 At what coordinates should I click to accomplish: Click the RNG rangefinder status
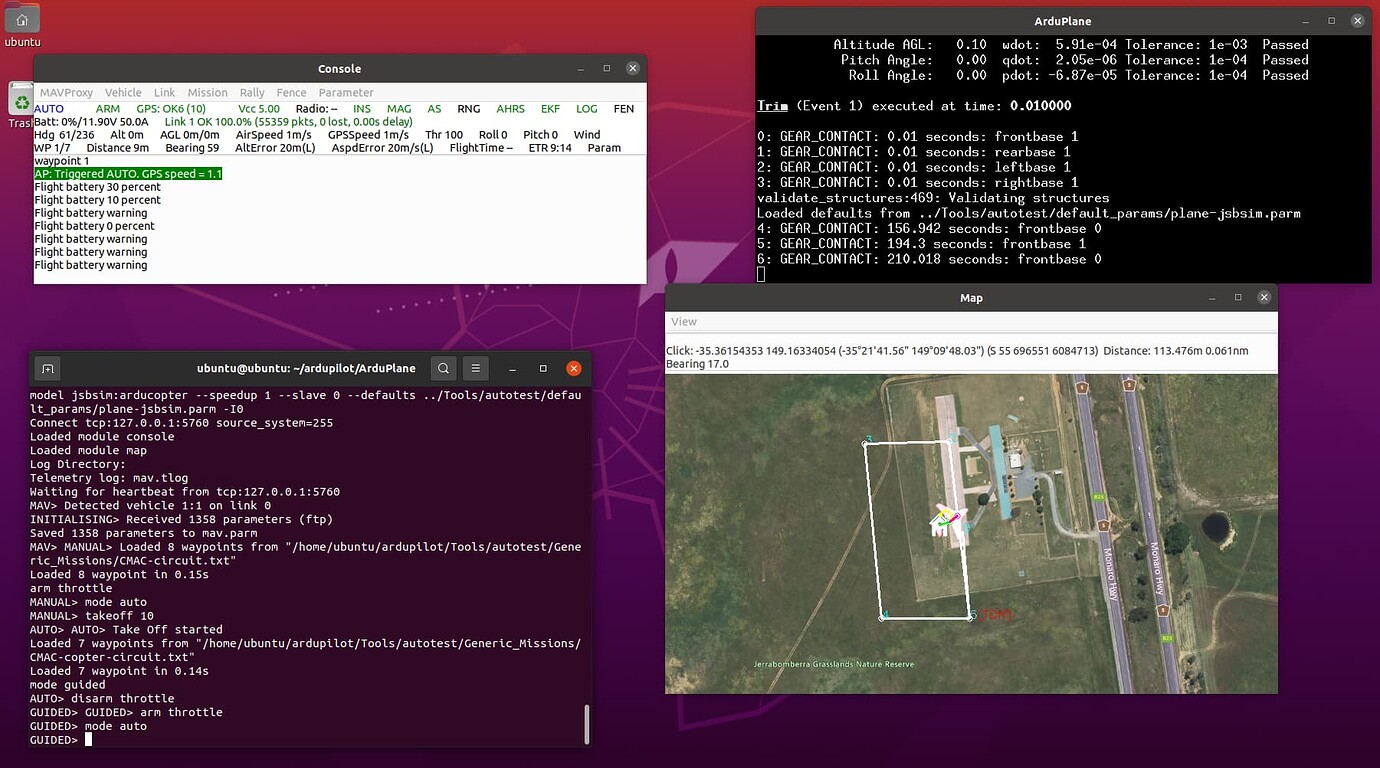click(468, 109)
